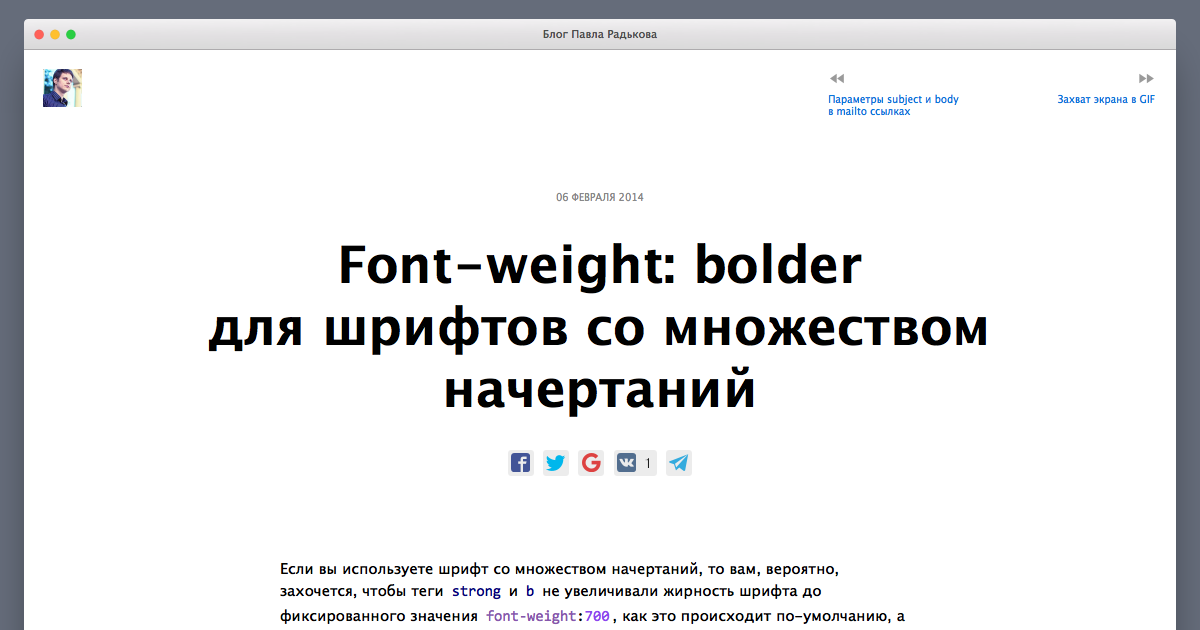Open the «Захват экрана в GIF» post
Viewport: 1200px width, 630px height.
point(1106,99)
